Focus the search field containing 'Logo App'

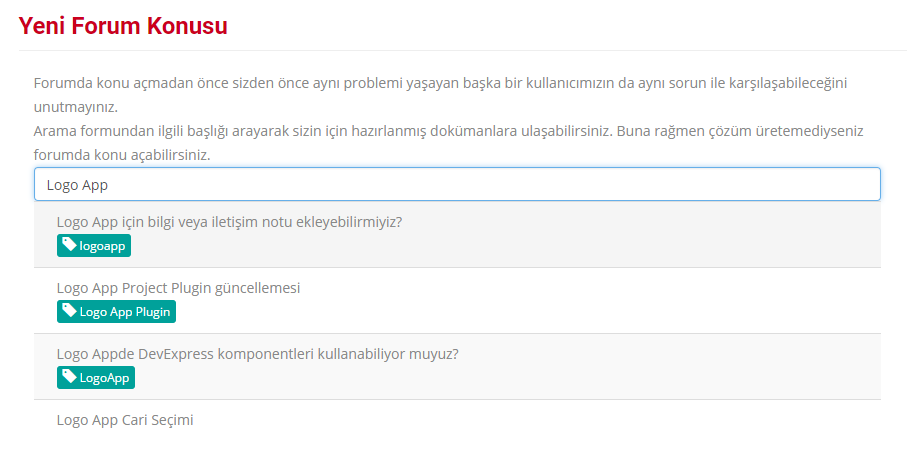coord(457,185)
